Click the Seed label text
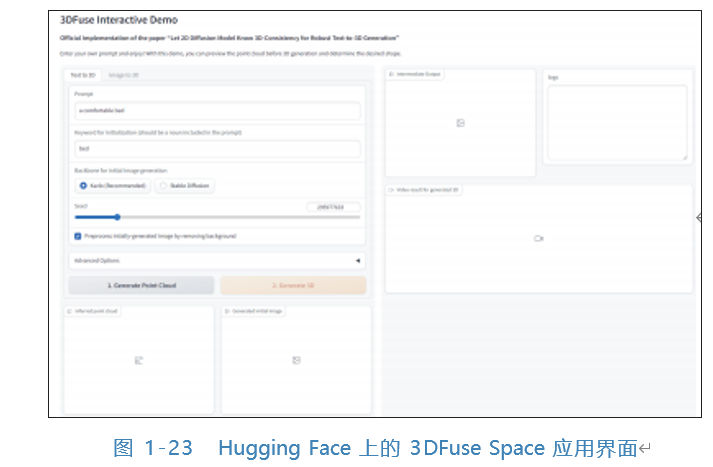713x467 pixels. click(80, 206)
